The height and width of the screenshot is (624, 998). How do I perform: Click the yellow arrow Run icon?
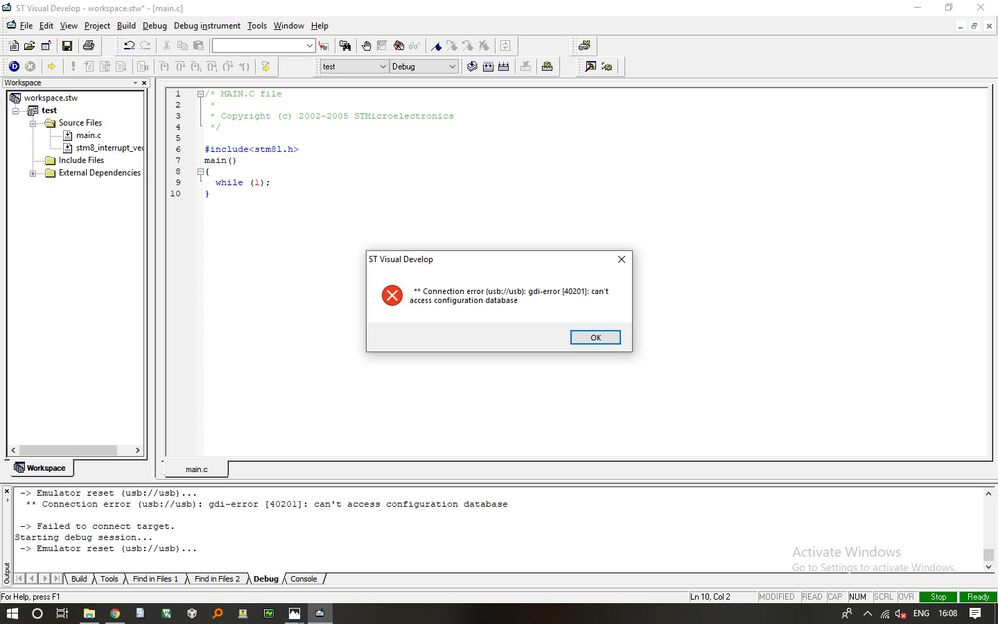click(x=52, y=66)
